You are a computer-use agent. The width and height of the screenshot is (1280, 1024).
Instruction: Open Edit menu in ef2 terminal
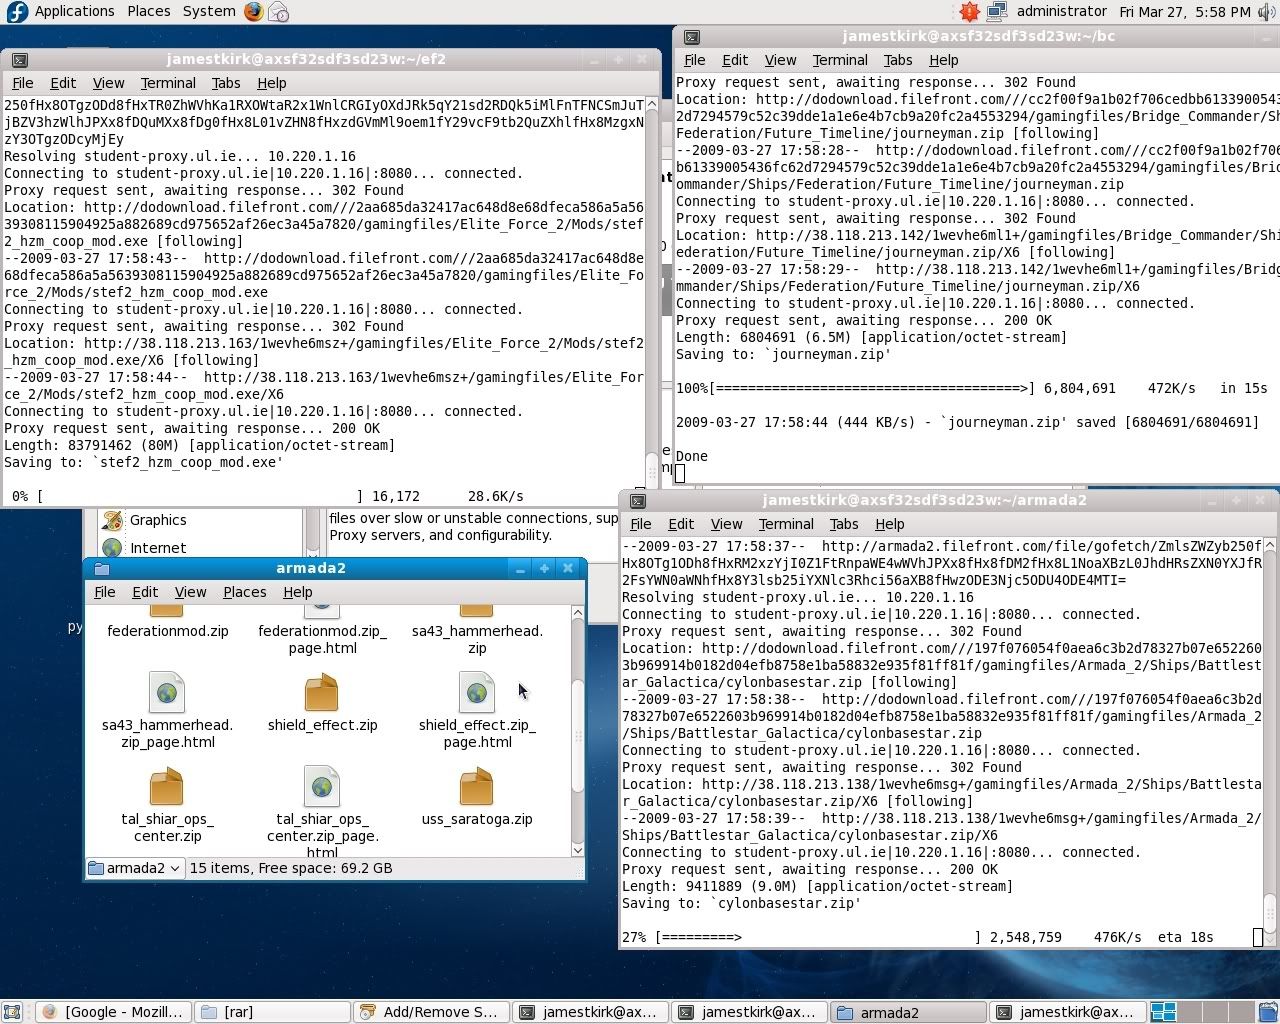tap(63, 83)
